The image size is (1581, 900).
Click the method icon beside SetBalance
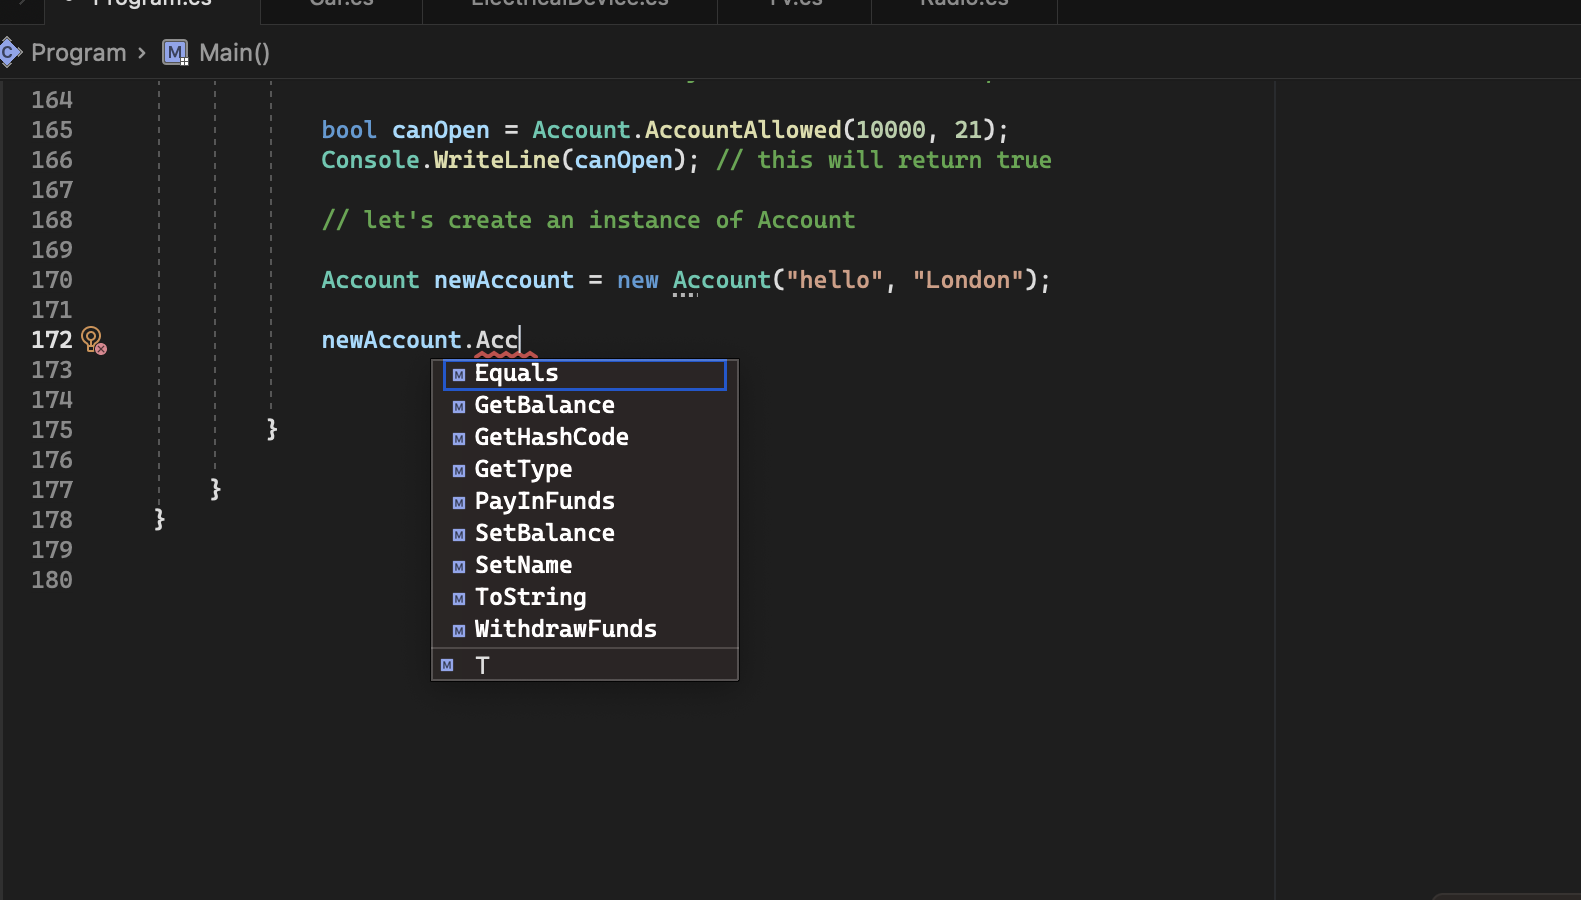click(459, 535)
